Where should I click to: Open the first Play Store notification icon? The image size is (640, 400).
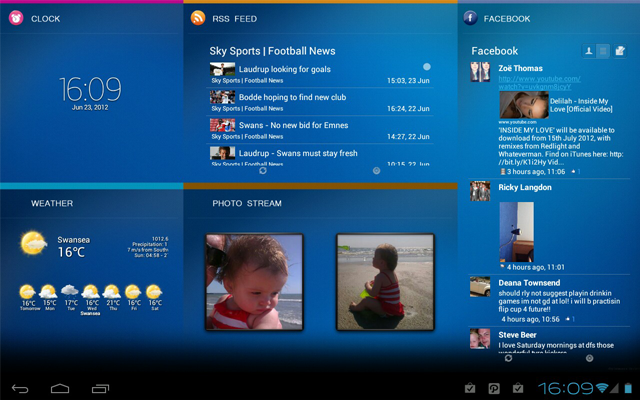click(470, 388)
